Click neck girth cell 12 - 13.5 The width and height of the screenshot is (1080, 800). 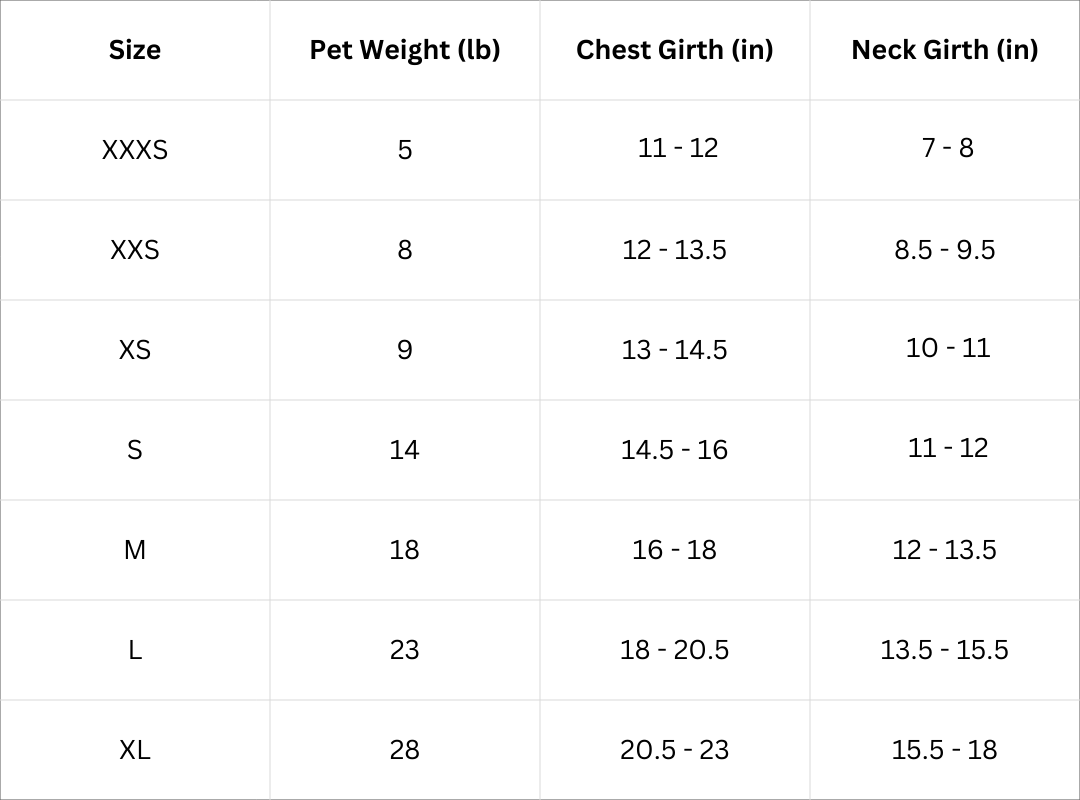[x=944, y=550]
